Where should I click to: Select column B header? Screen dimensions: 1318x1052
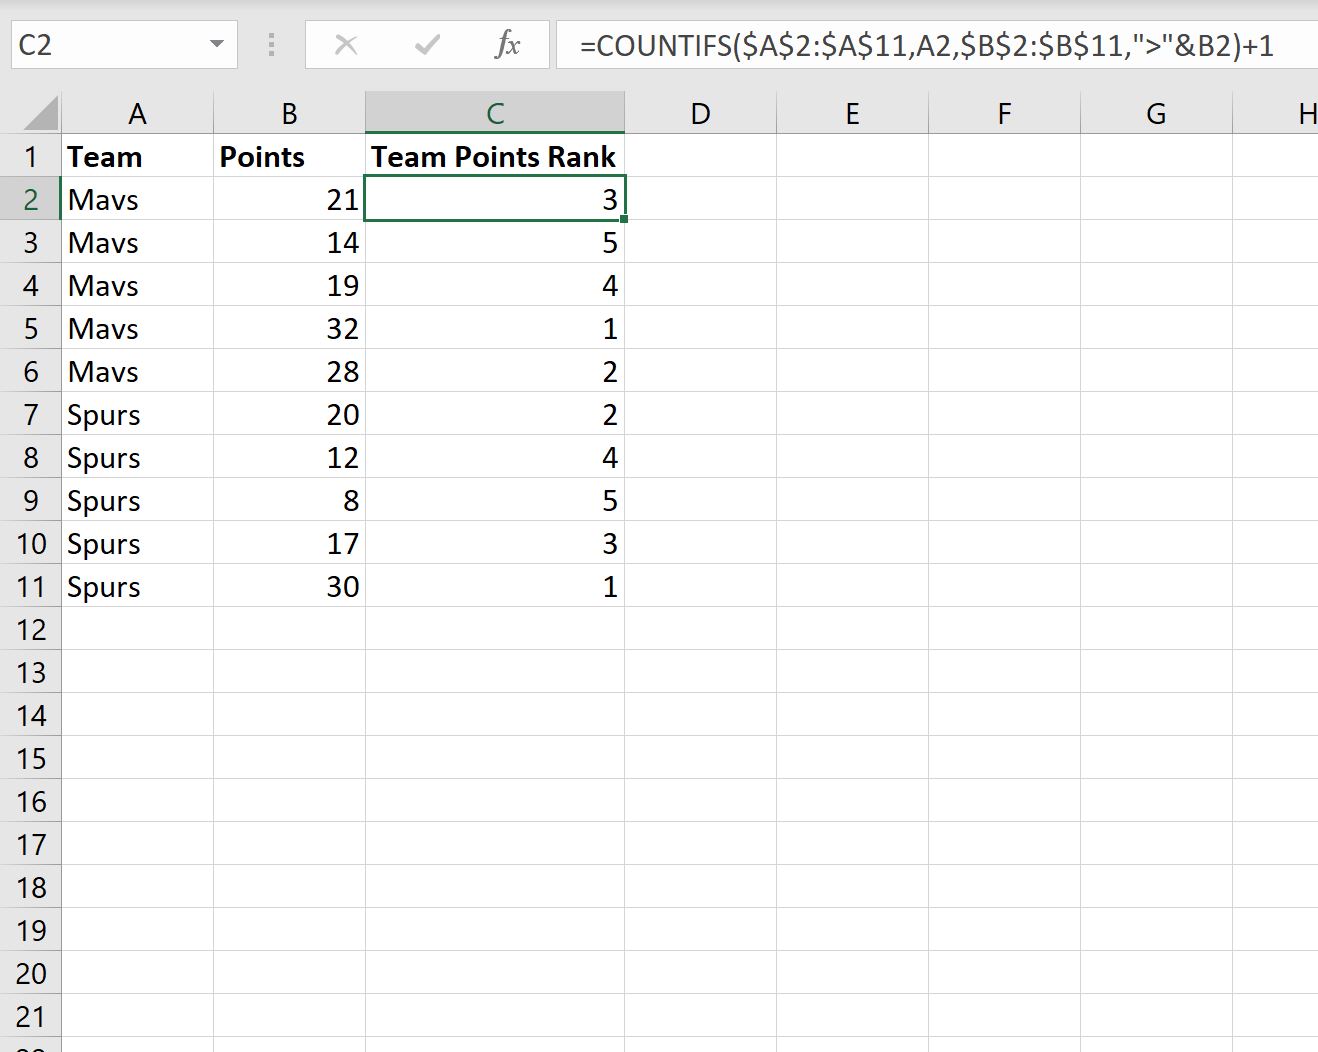coord(289,113)
